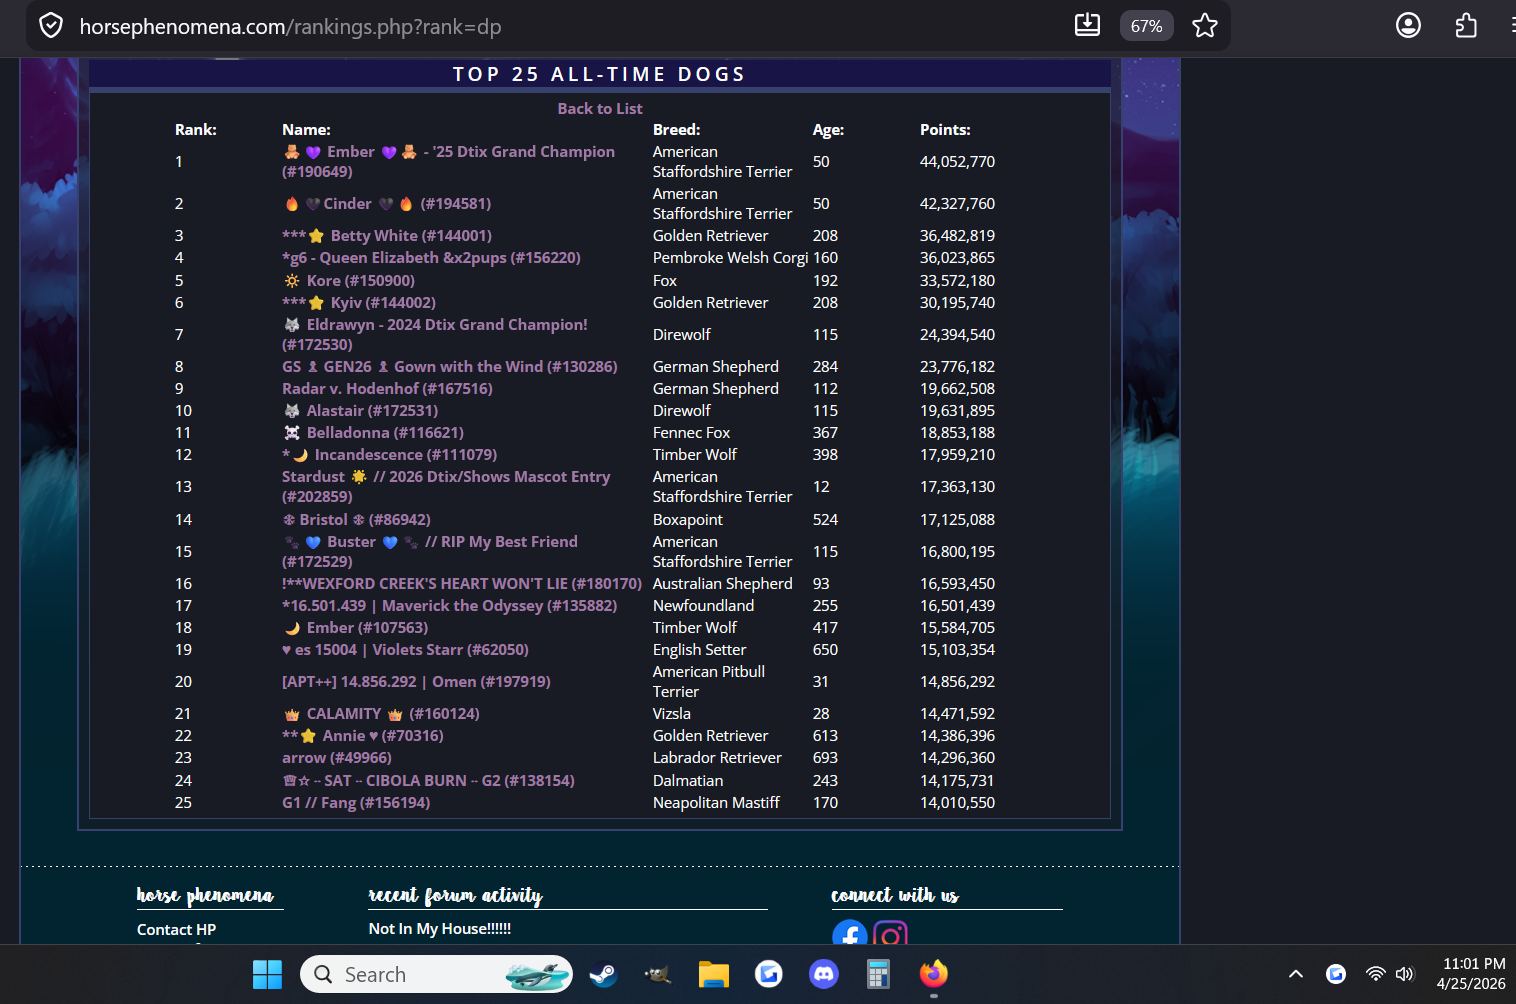Bookmark this page with the star icon

(x=1205, y=26)
